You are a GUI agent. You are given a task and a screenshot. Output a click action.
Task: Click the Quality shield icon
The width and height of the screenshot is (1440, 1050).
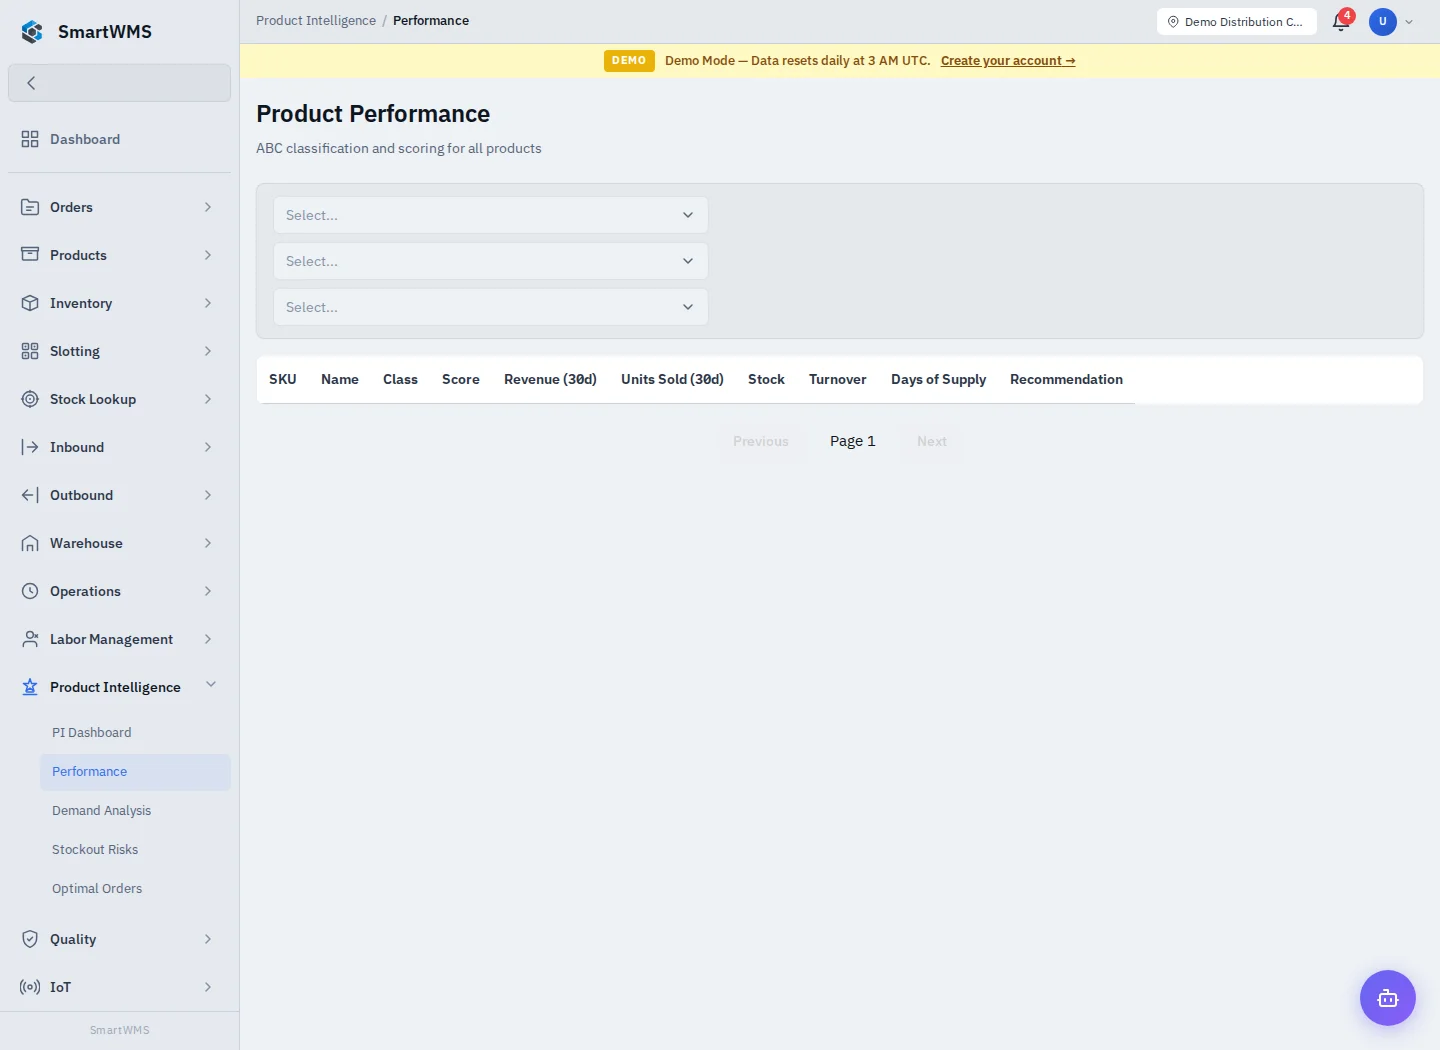tap(30, 939)
